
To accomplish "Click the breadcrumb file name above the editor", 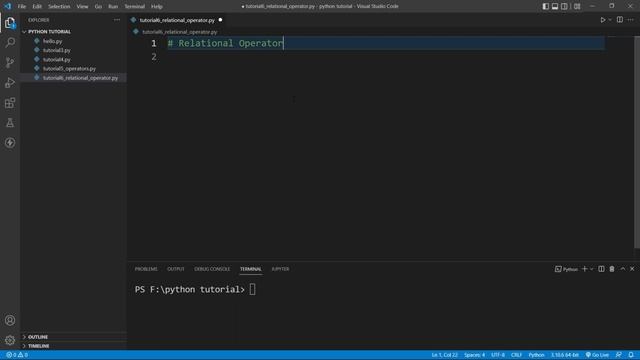I will click(x=180, y=32).
